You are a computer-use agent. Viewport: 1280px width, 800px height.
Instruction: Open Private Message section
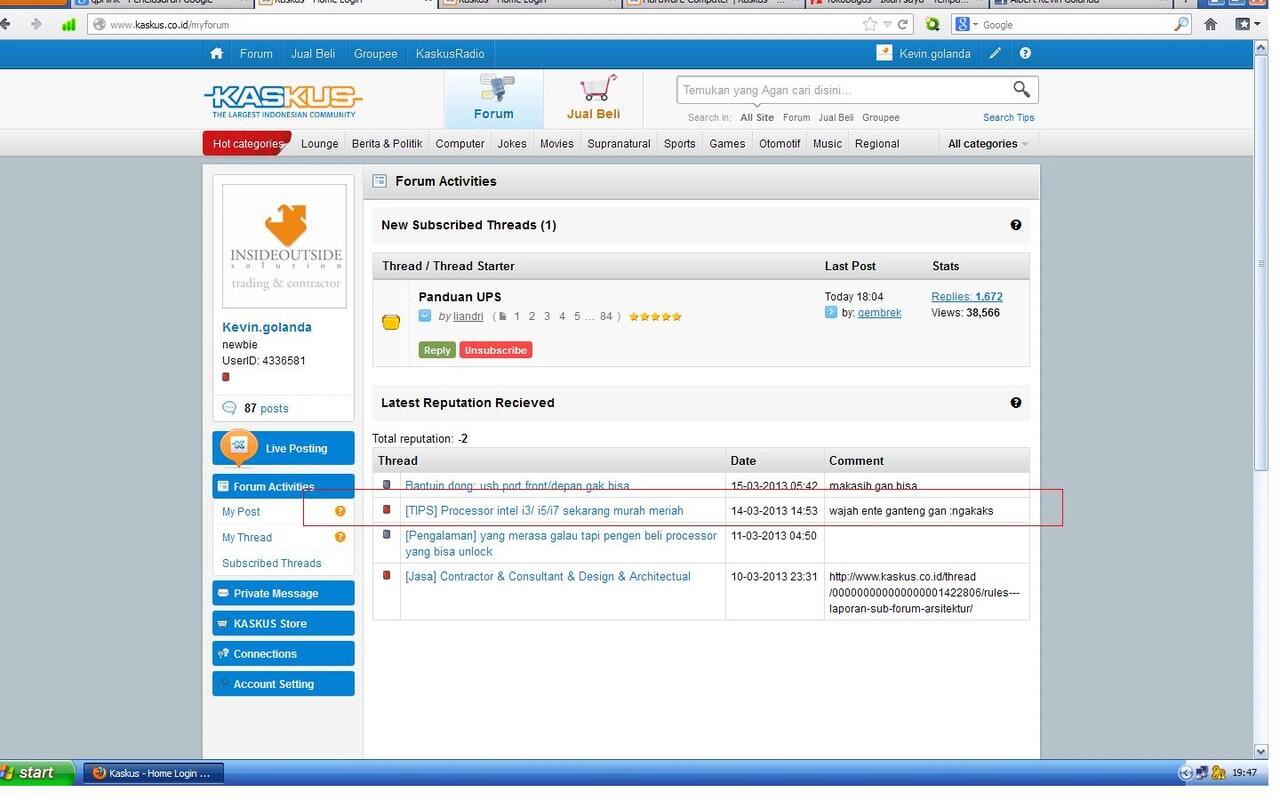(283, 593)
